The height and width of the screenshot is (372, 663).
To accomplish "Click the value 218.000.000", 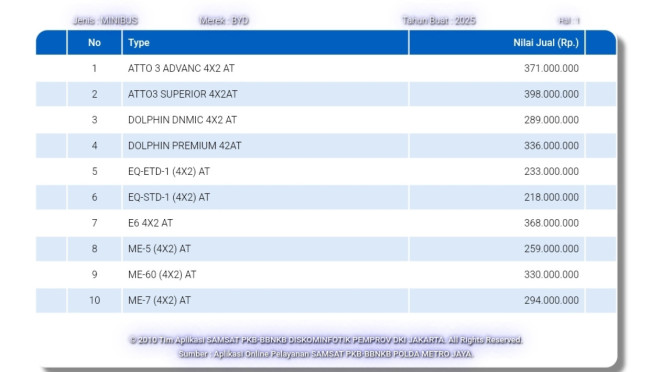I will click(551, 197).
